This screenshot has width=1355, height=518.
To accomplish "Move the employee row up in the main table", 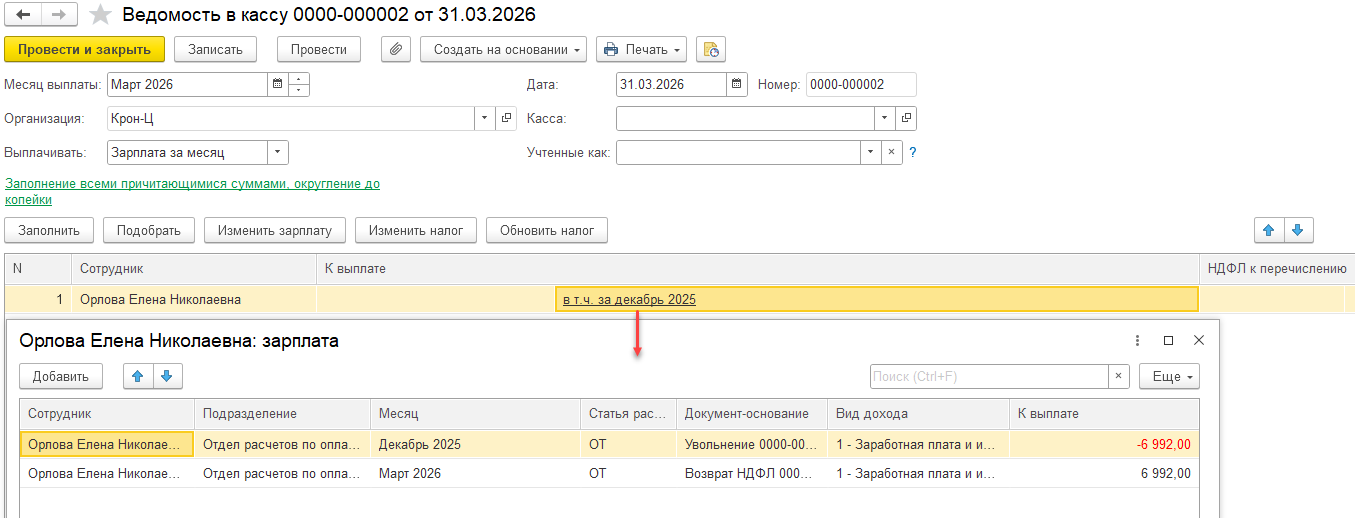I will click(1270, 230).
